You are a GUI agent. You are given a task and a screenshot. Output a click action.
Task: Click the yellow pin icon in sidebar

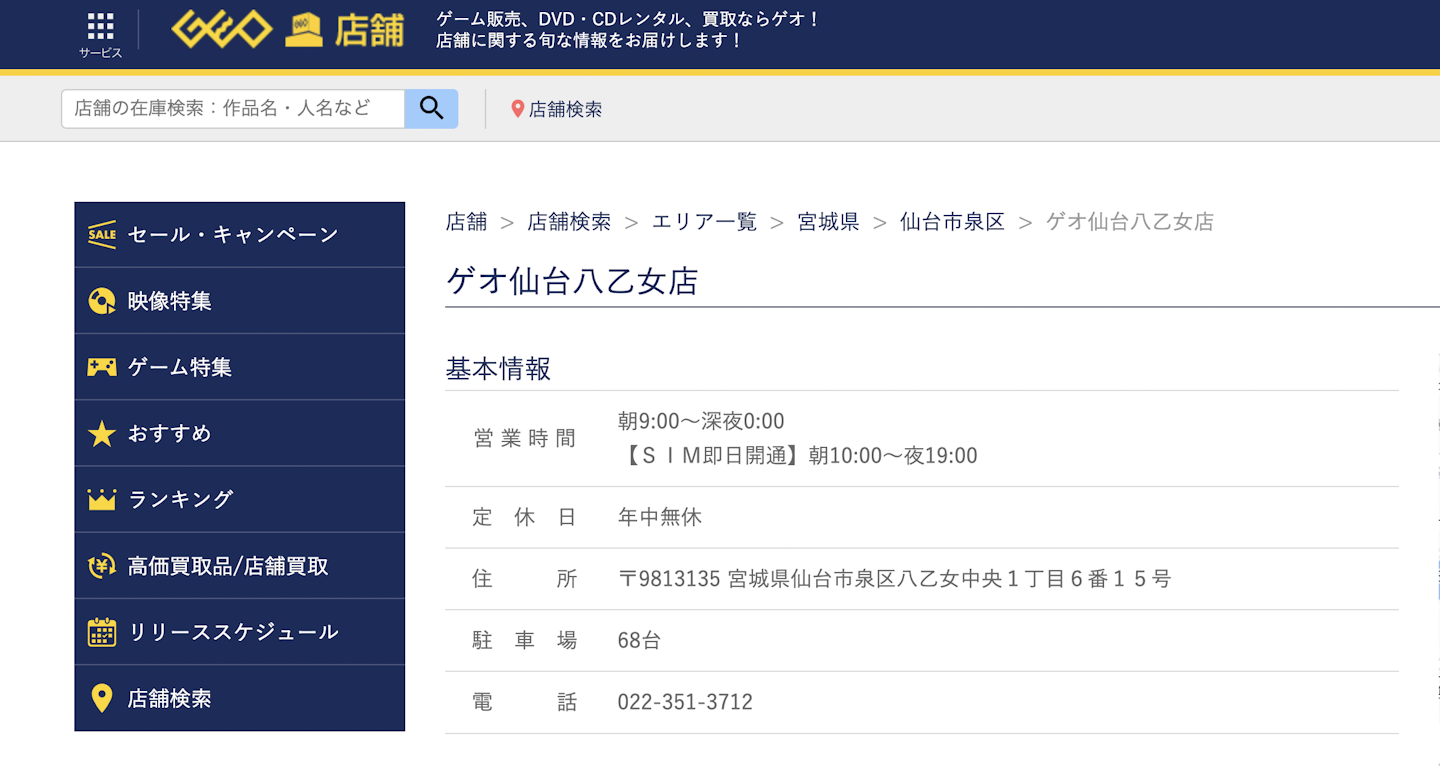[102, 698]
